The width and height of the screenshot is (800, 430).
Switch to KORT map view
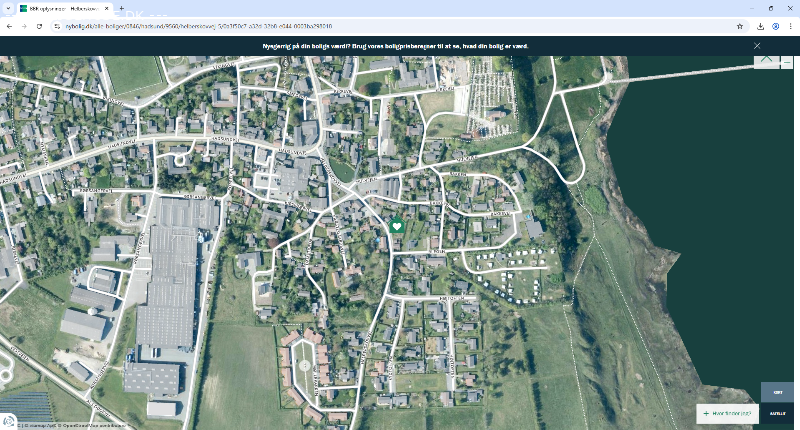[x=777, y=392]
